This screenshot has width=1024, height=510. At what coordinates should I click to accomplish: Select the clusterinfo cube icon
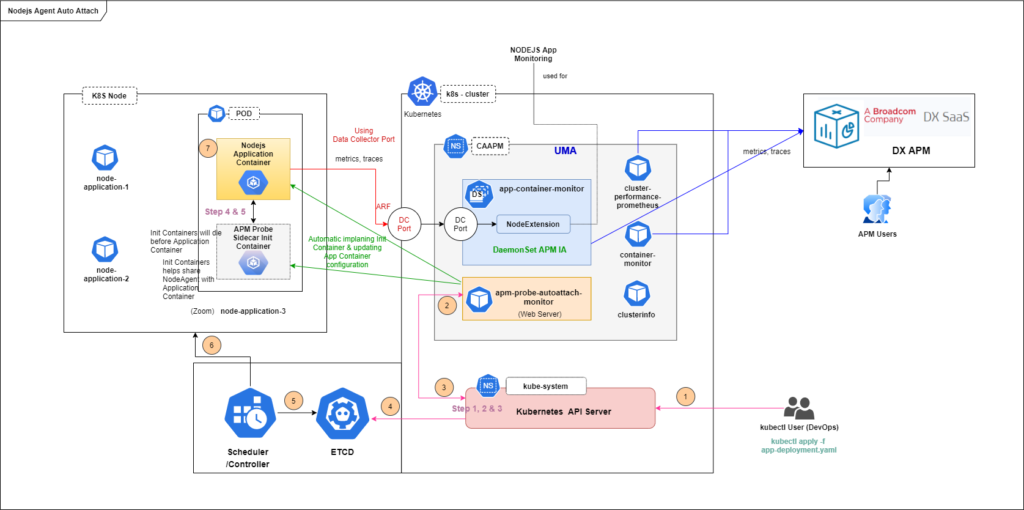point(639,294)
